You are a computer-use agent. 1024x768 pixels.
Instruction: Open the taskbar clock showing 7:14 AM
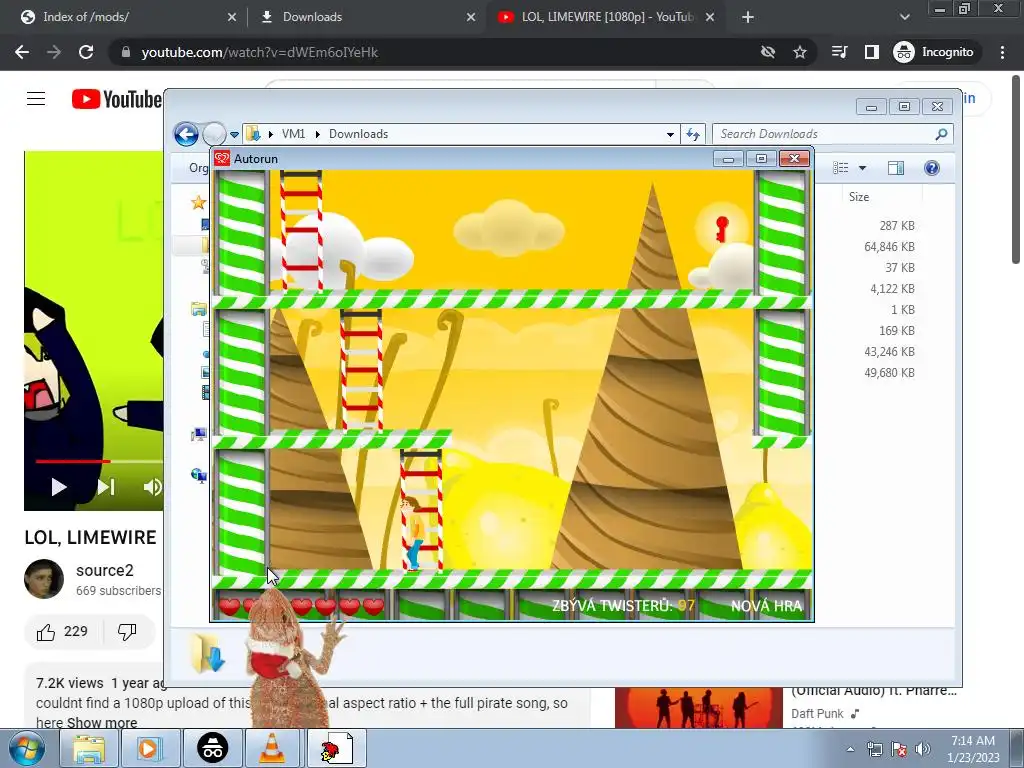973,749
